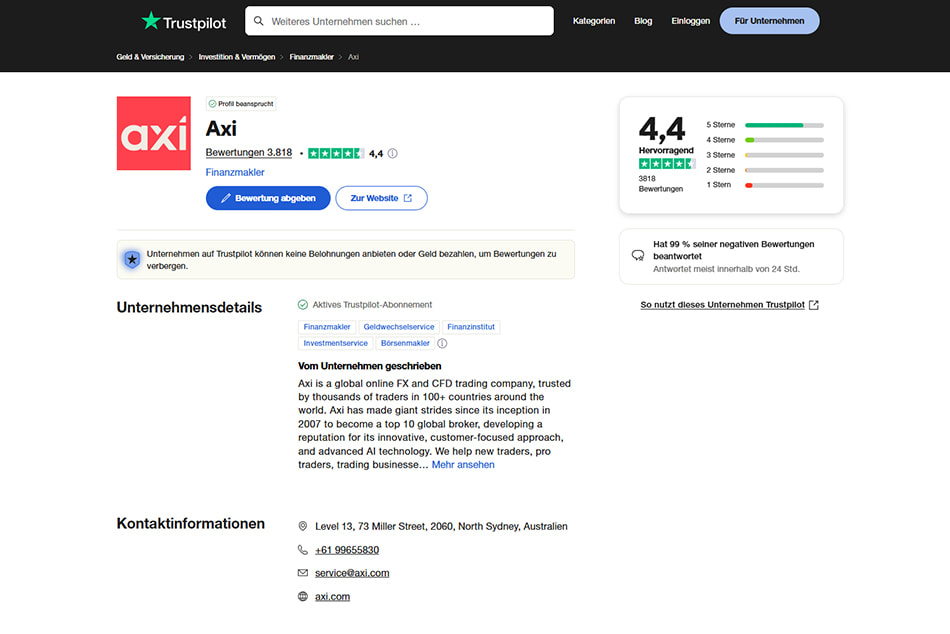Call the phone number +61 99655830

point(347,550)
